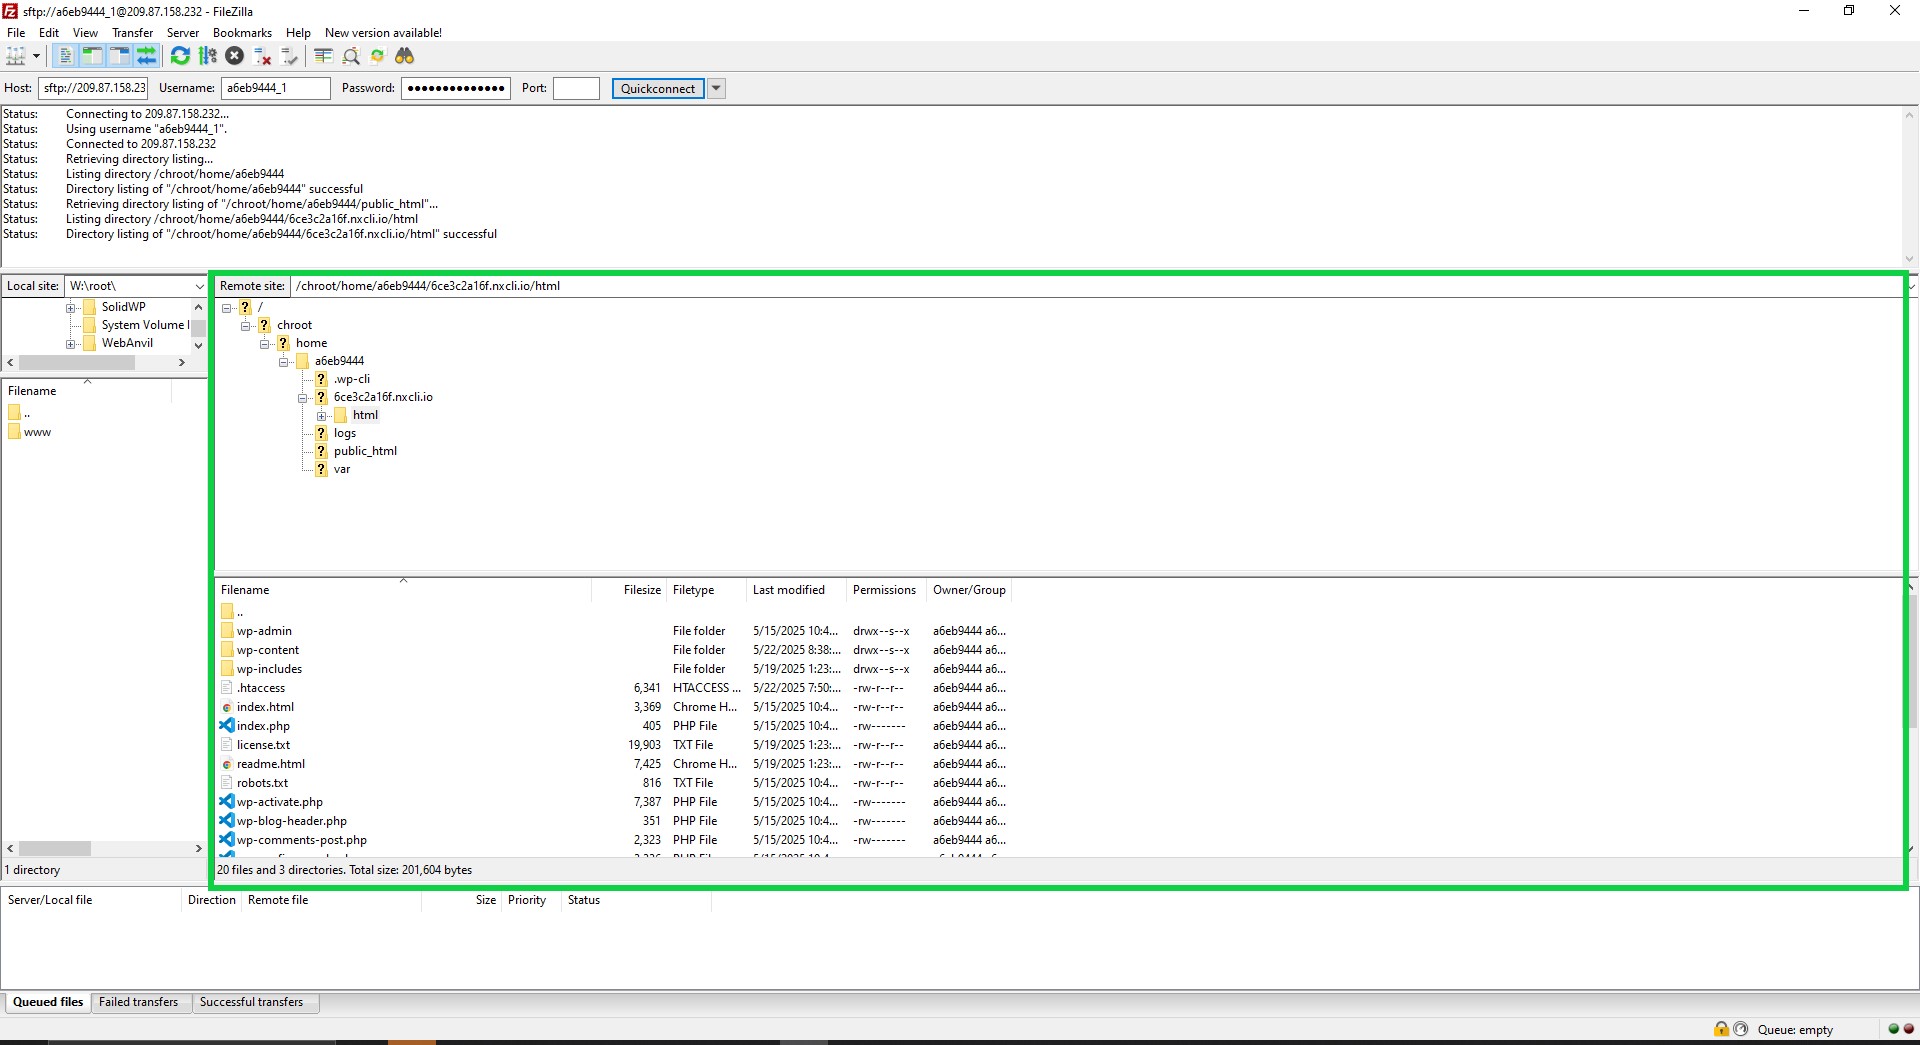Open the Quickconnect history dropdown
This screenshot has width=1920, height=1045.
tap(716, 88)
